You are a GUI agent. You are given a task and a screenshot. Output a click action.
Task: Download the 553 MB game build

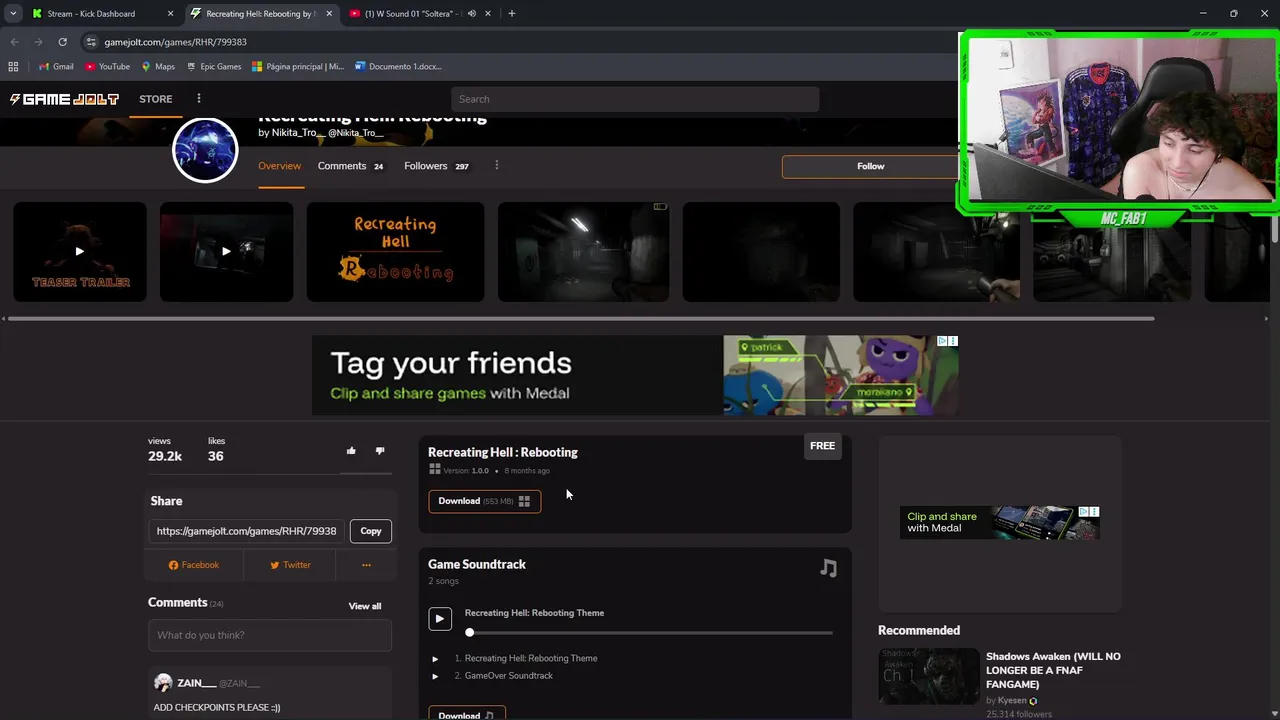(484, 501)
